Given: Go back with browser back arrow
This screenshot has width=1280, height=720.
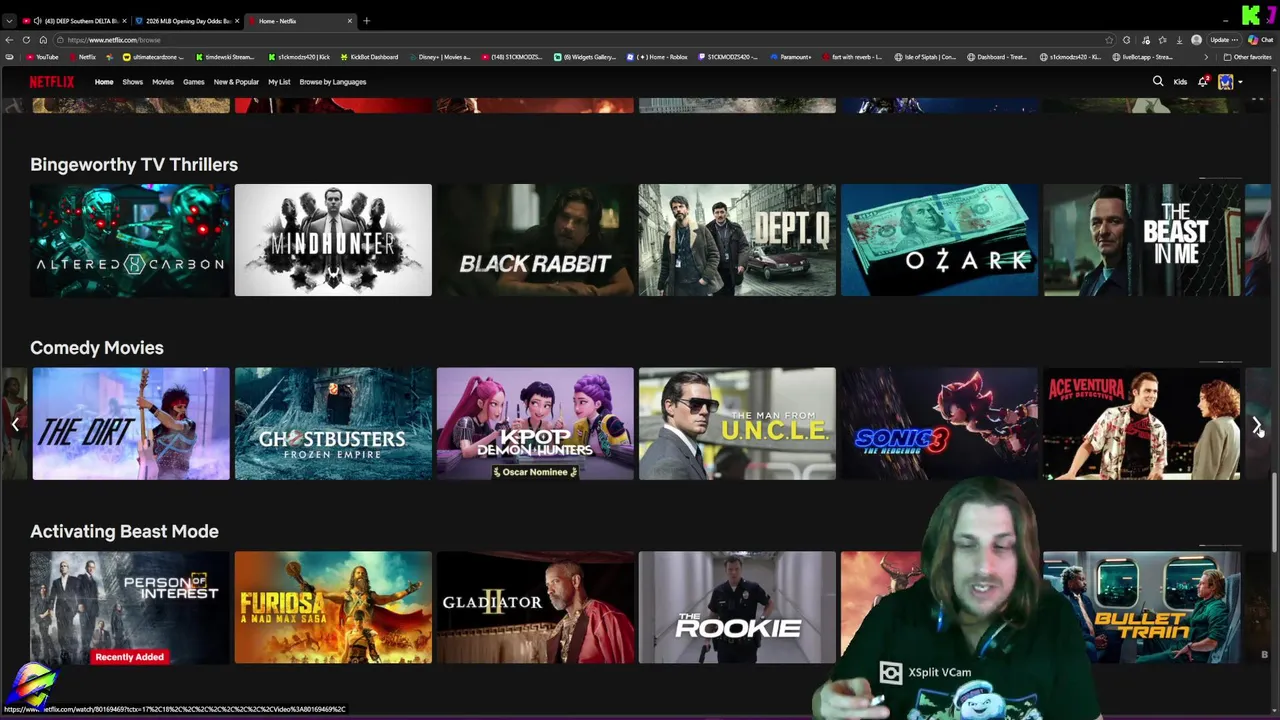Looking at the screenshot, I should 9,40.
